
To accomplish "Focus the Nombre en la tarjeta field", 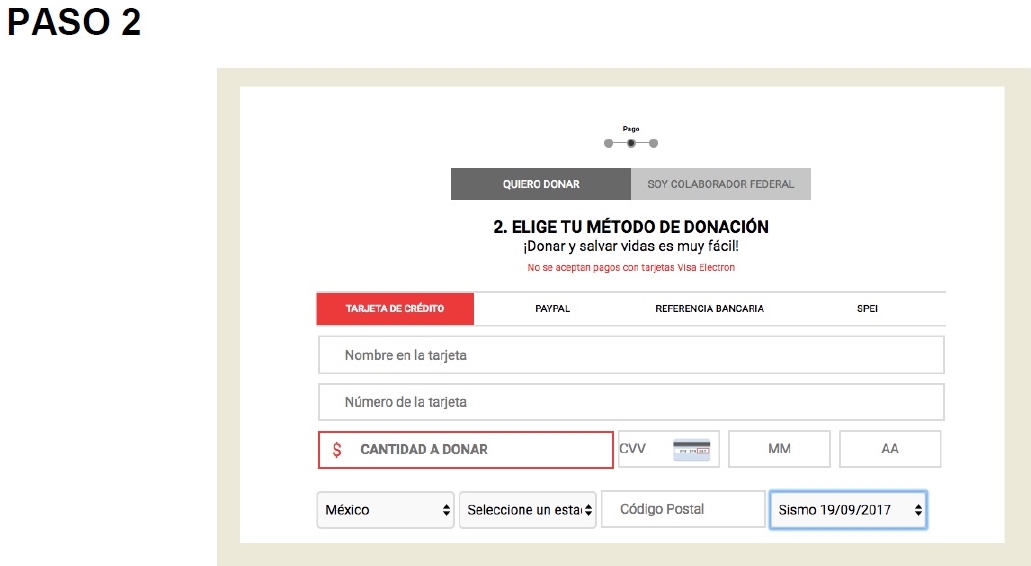I will click(631, 355).
